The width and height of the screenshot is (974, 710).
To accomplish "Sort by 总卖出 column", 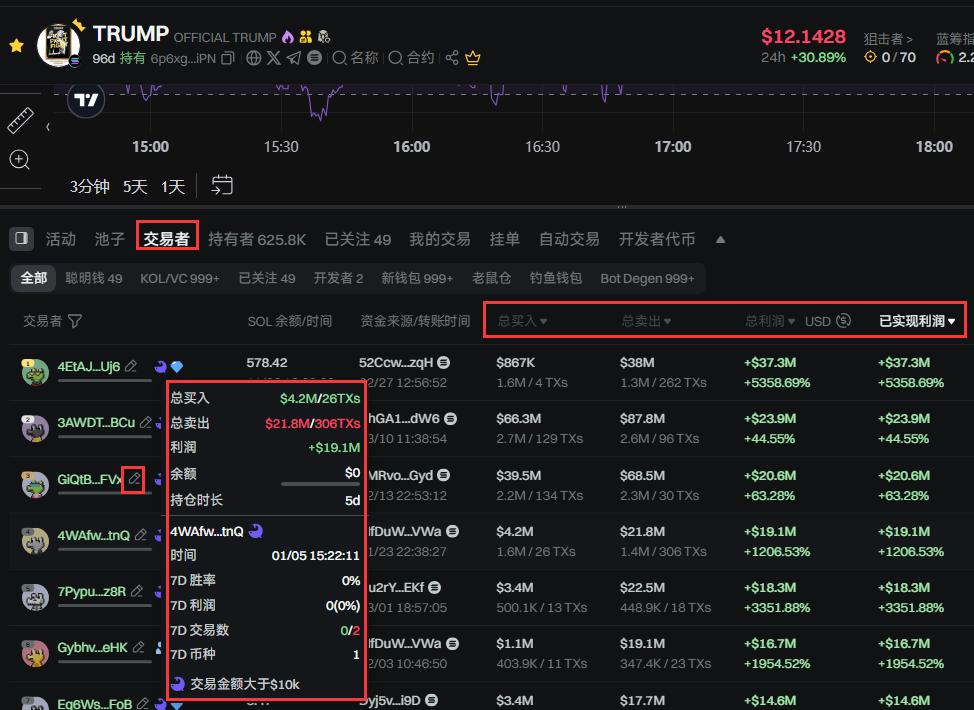I will coord(647,321).
